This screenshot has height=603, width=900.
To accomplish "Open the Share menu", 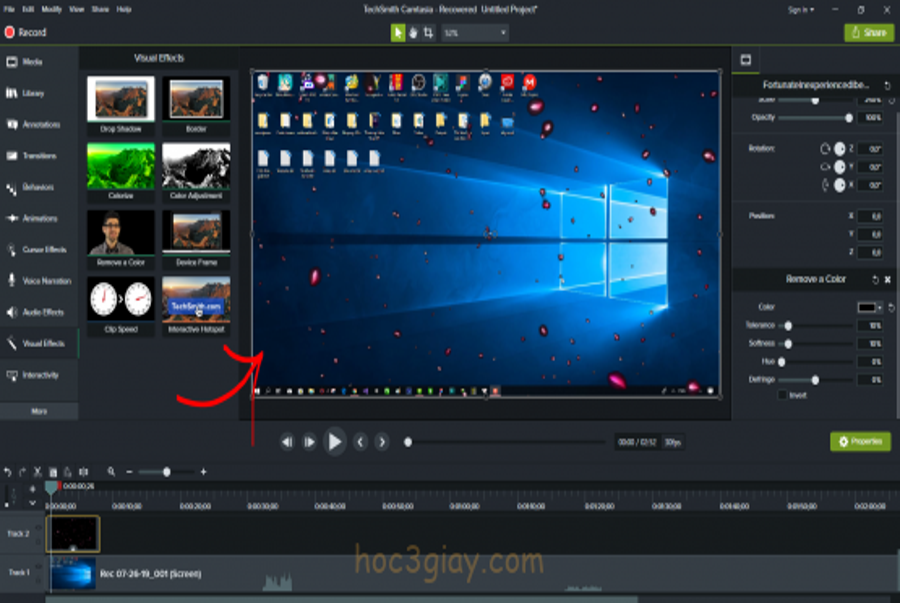I will (x=100, y=9).
